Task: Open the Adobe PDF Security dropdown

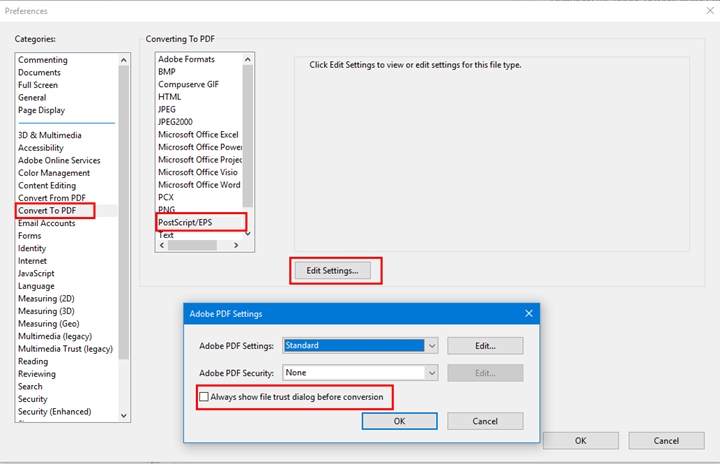Action: click(x=432, y=373)
